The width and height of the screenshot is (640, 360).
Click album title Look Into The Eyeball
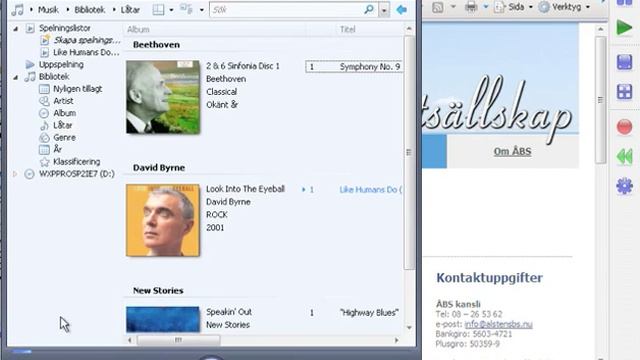[245, 189]
